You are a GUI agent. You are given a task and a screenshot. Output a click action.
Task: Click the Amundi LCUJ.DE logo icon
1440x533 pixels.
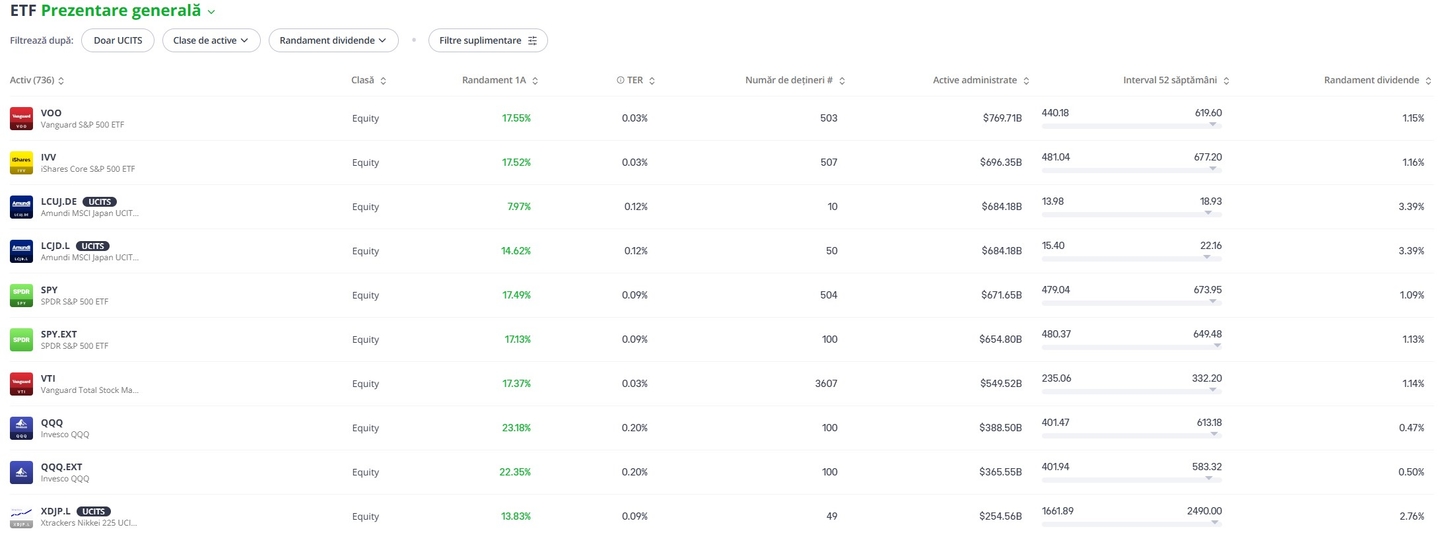[x=21, y=207]
